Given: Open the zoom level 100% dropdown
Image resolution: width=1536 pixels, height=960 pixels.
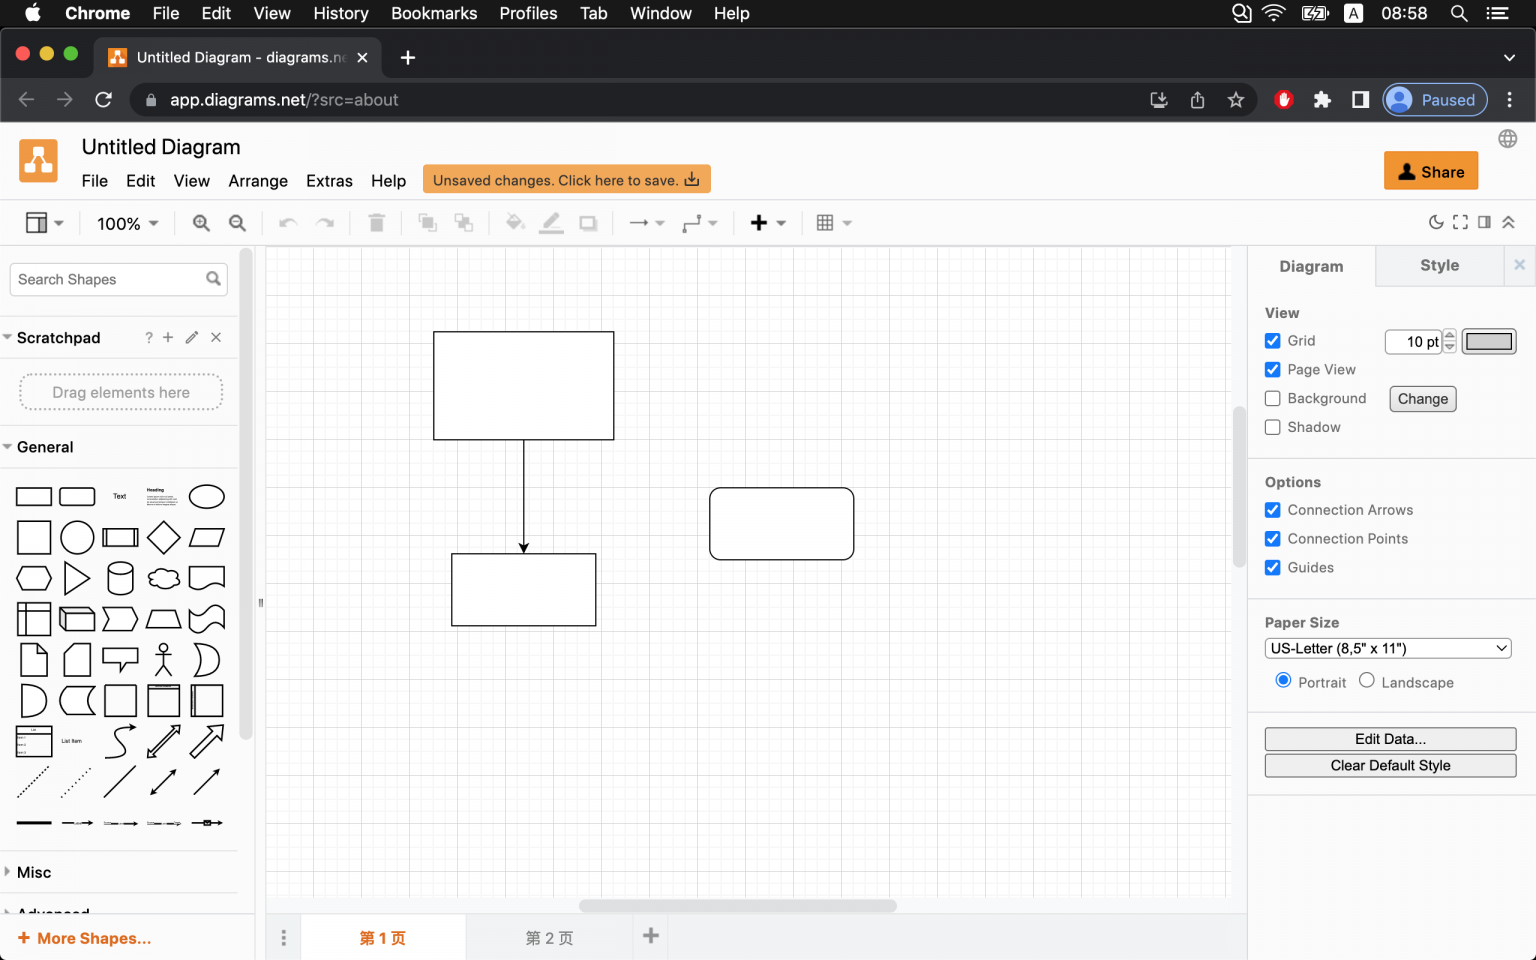Looking at the screenshot, I should pyautogui.click(x=126, y=223).
